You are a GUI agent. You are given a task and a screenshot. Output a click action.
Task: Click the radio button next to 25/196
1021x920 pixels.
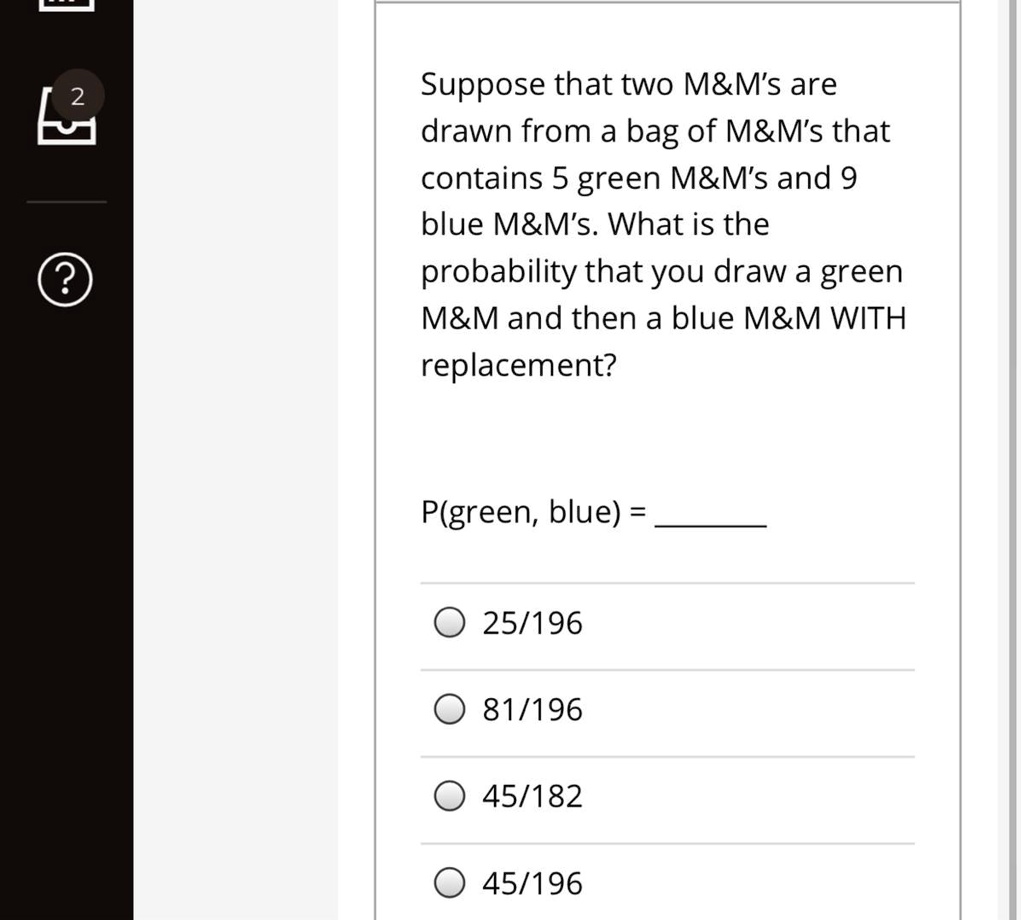coord(451,622)
